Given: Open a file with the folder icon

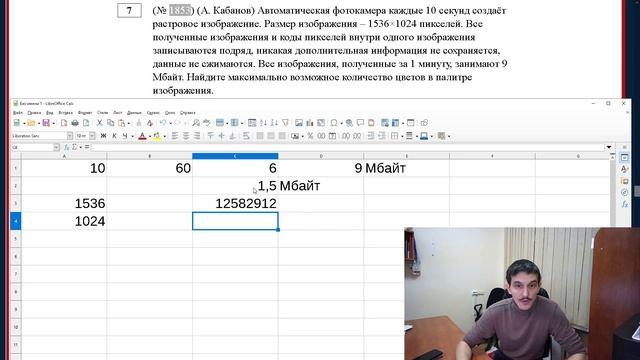Looking at the screenshot, I should (31, 123).
